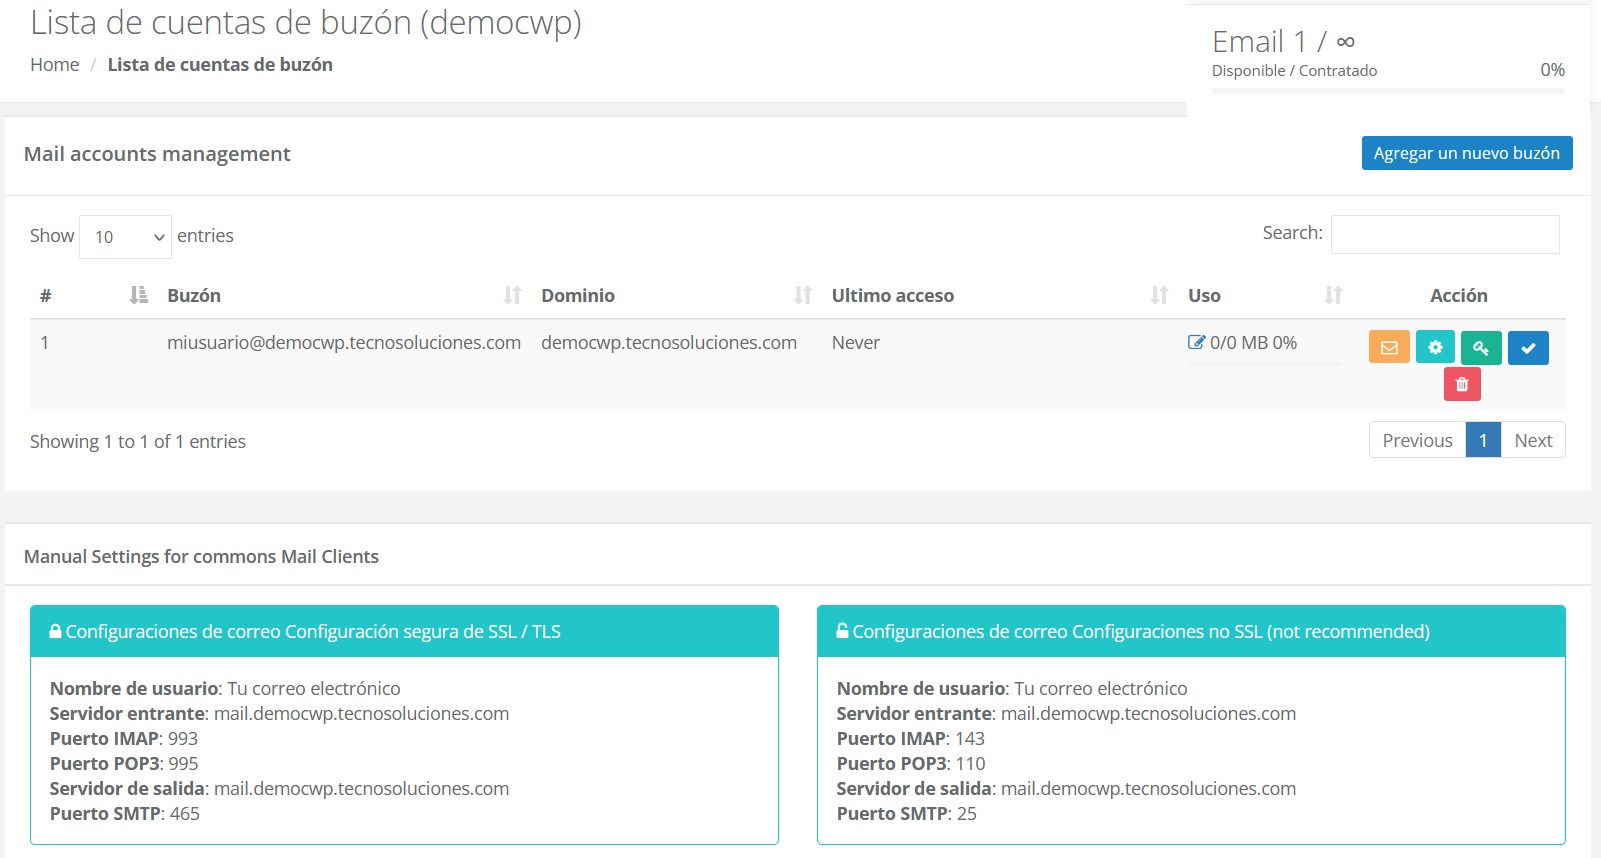Click the Next pagination button
Viewport: 1601px width, 858px height.
1532,440
